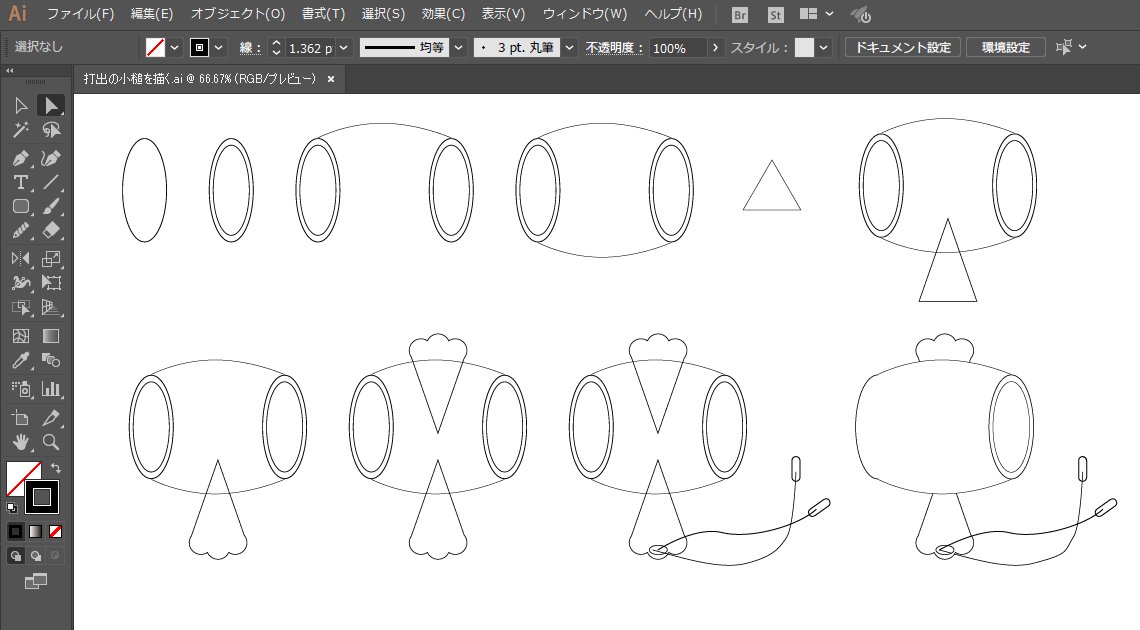Image resolution: width=1140 pixels, height=630 pixels.
Task: Set paint mode to Gradient
Action: pyautogui.click(x=36, y=532)
